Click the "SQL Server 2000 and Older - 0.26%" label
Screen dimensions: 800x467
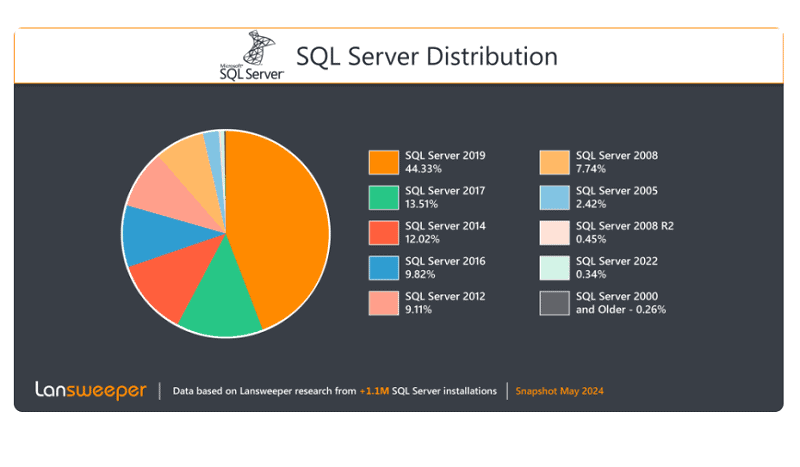621,303
